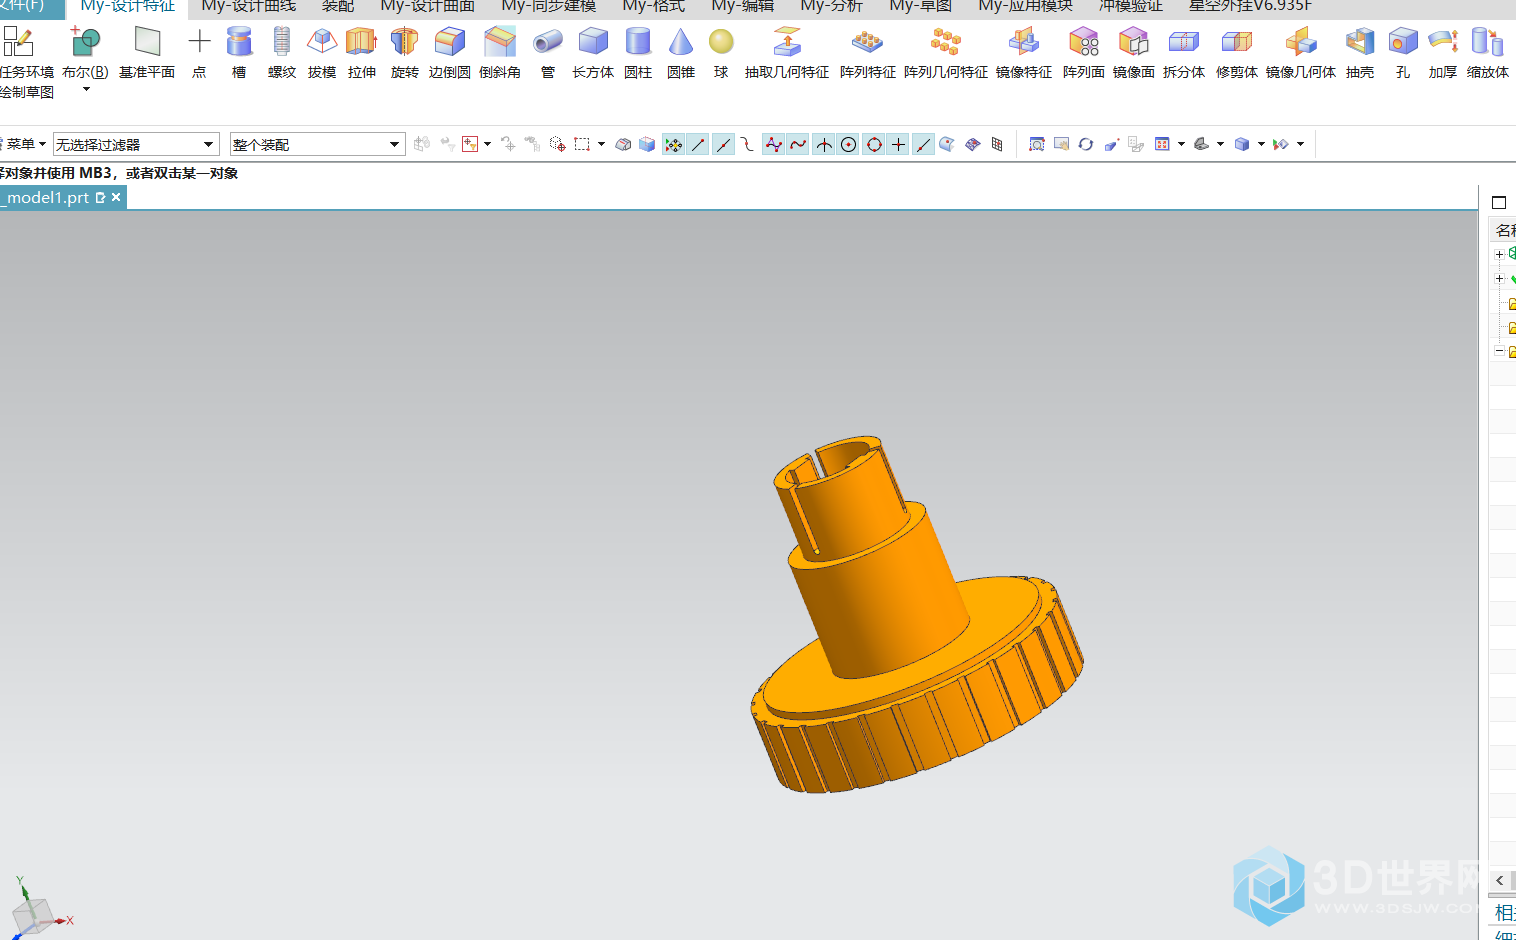Open the 星空外挂V6.935F ribbon tab
This screenshot has height=940, width=1516.
click(1250, 7)
